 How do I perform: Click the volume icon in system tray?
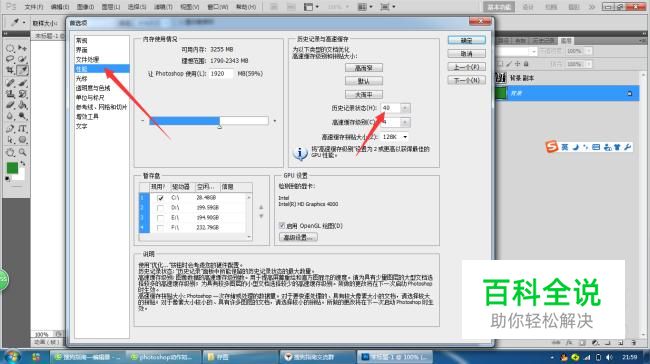point(609,357)
